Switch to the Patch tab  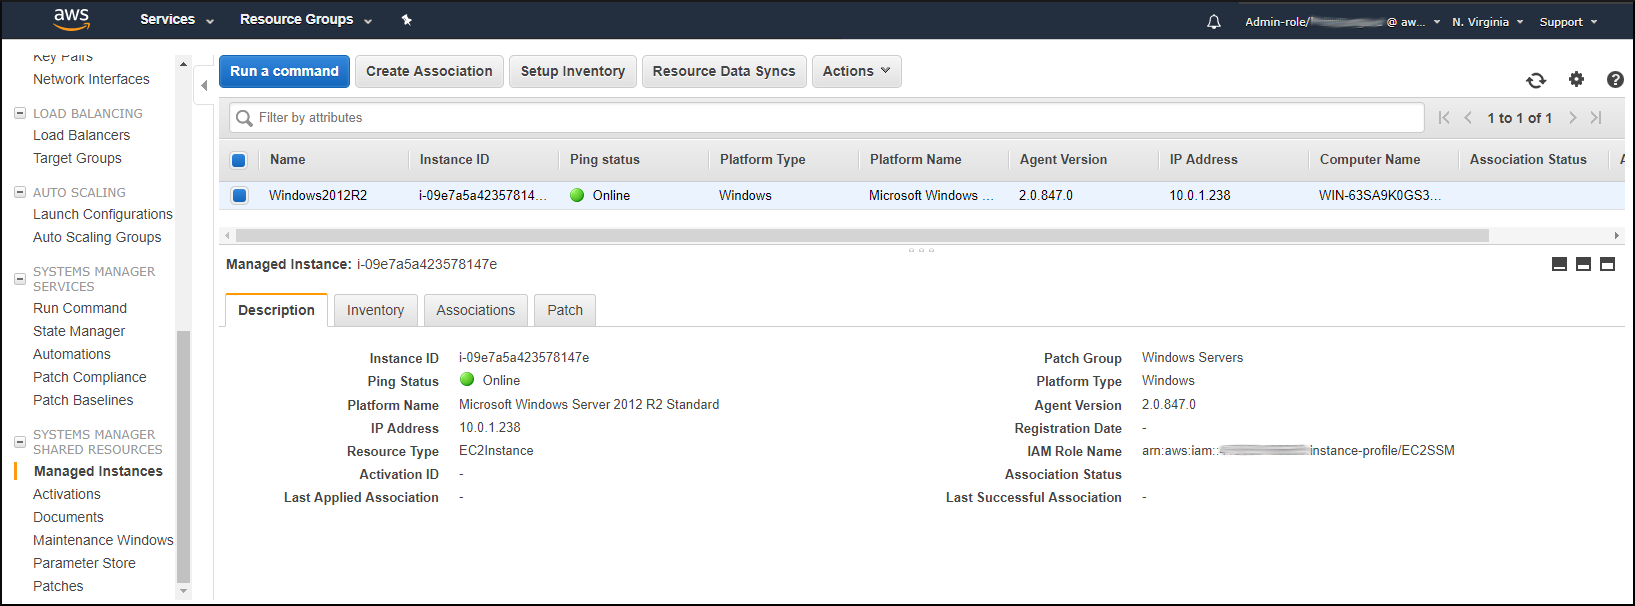(x=565, y=310)
